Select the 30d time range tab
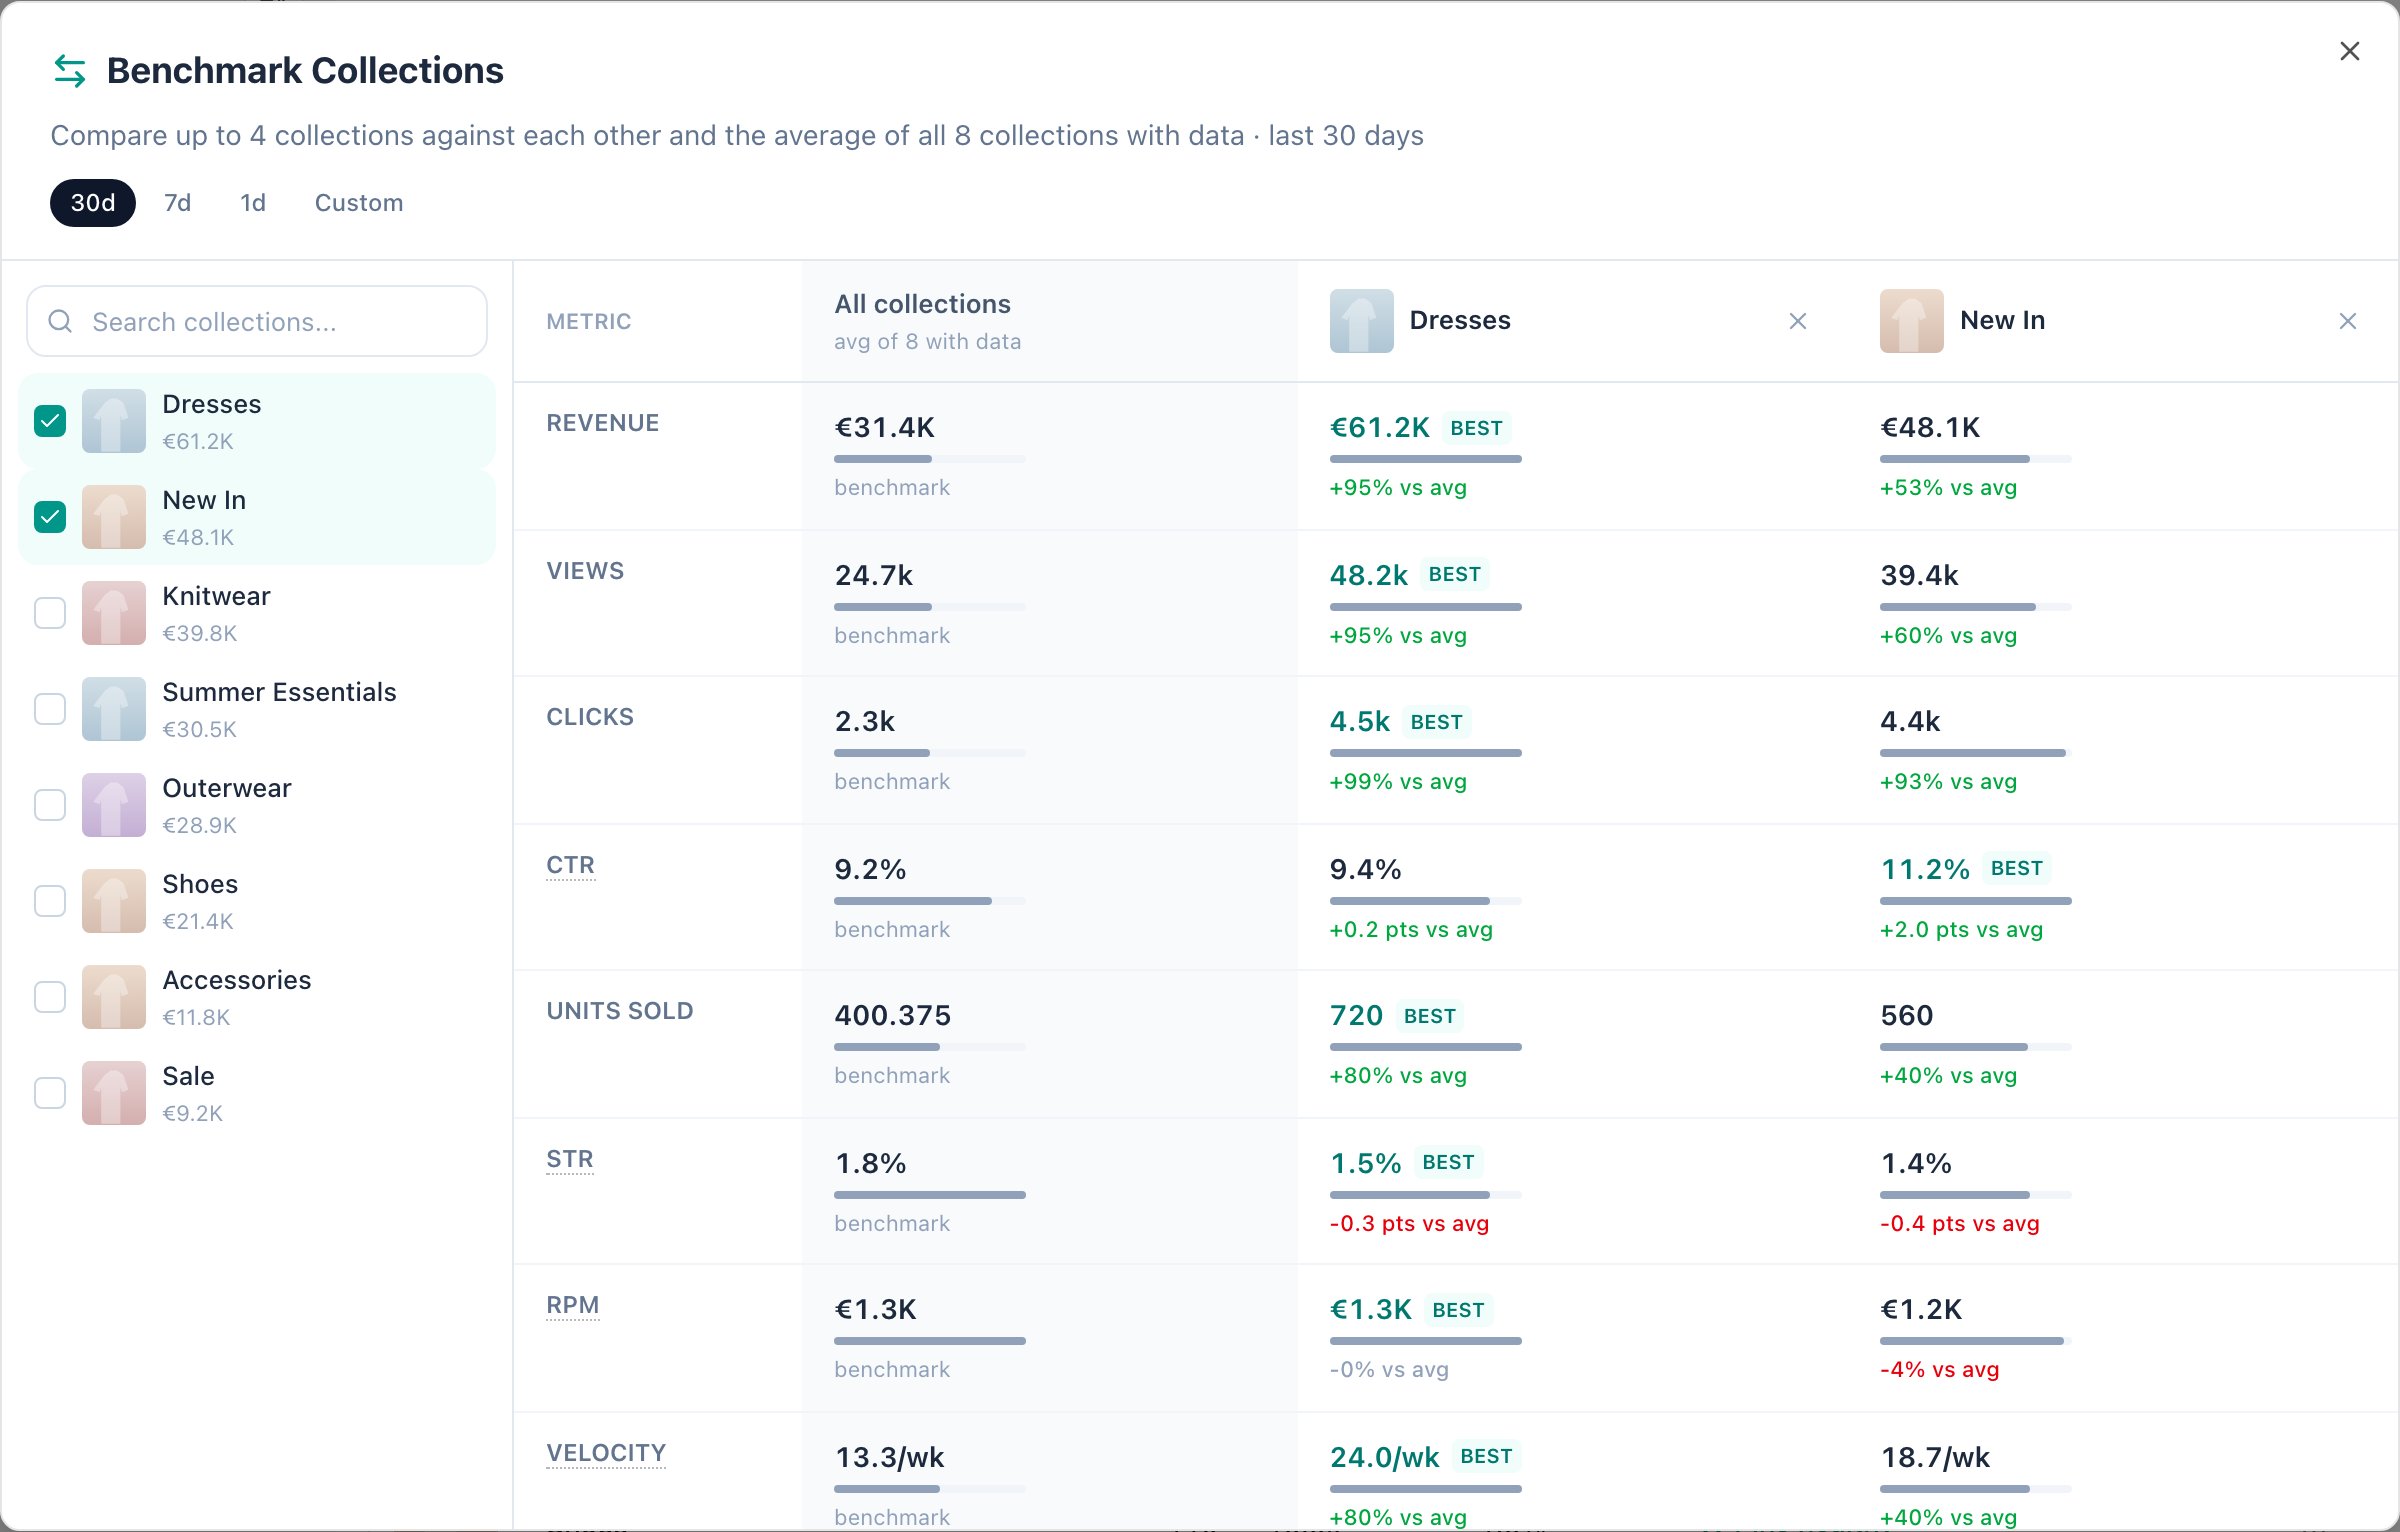This screenshot has height=1532, width=2400. [x=93, y=203]
